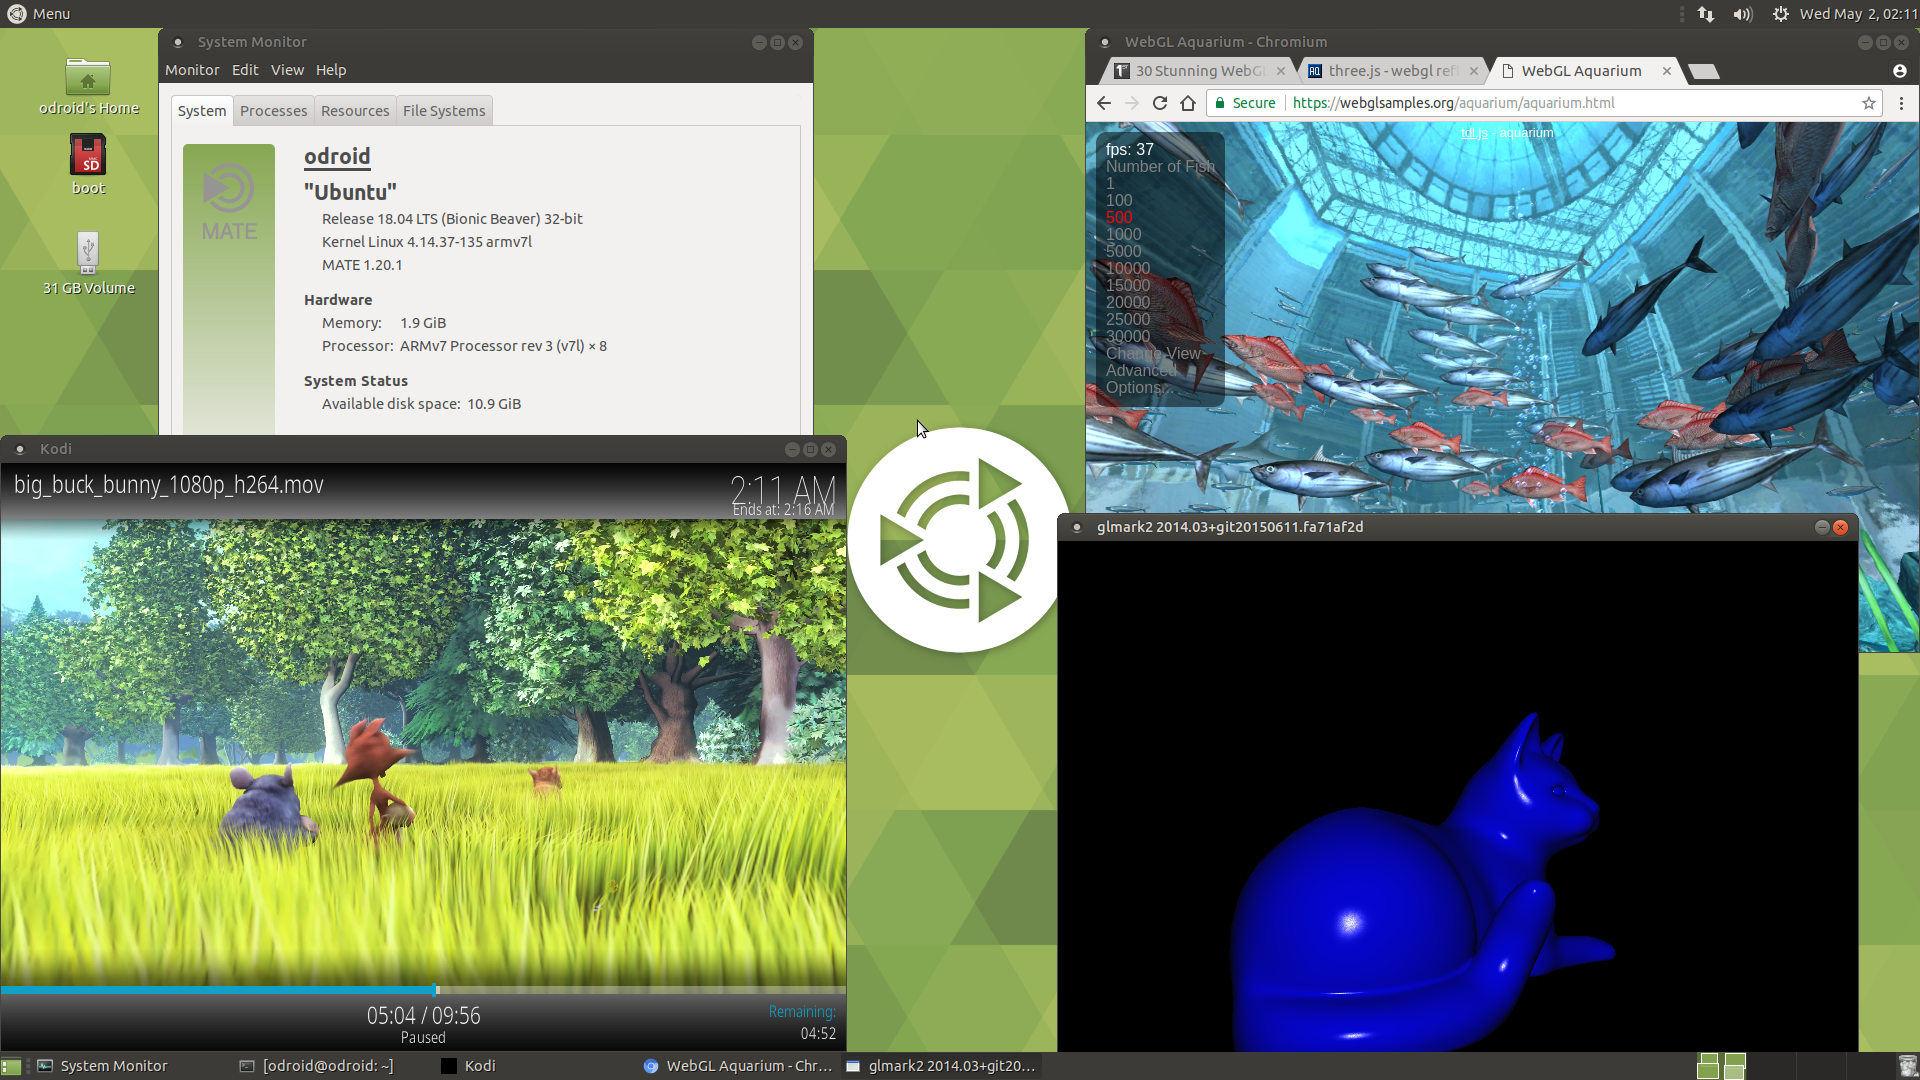Switch to the Processes tab
Screen dimensions: 1920x1080
coord(273,111)
